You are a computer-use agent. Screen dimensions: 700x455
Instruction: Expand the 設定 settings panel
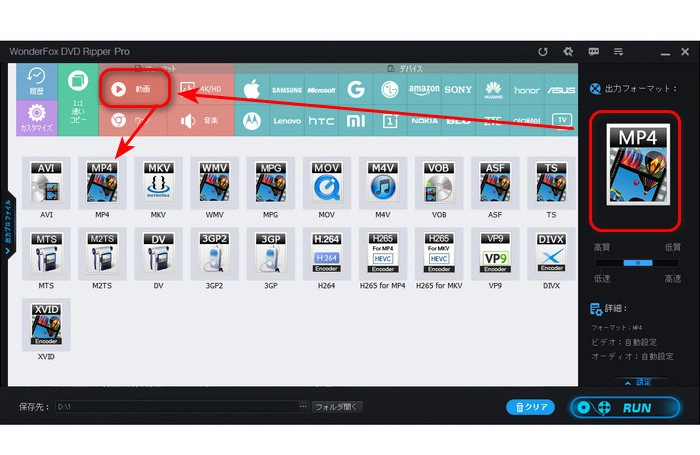click(x=638, y=382)
